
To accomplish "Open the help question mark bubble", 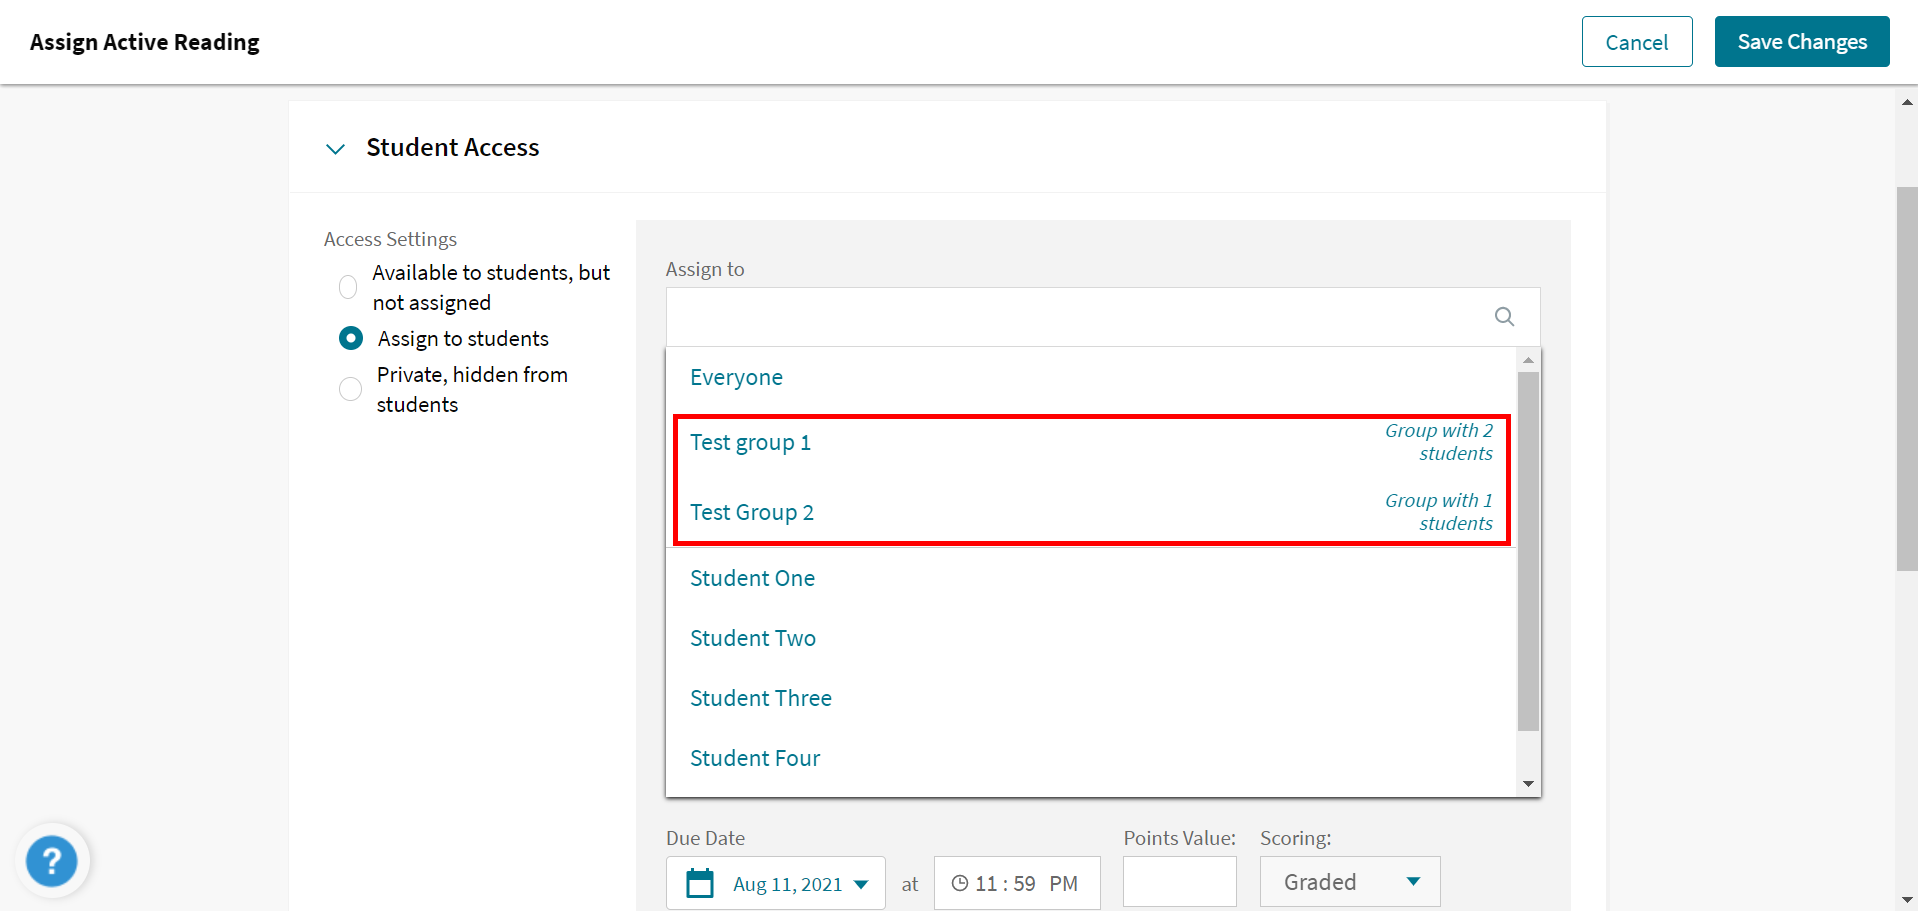I will click(x=52, y=860).
